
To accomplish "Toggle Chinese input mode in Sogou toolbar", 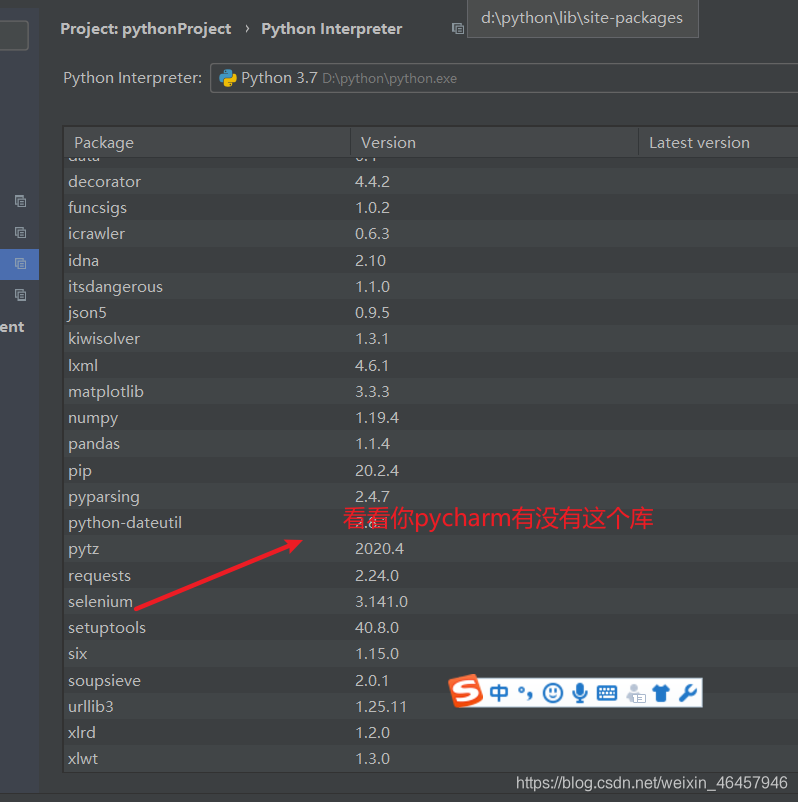I will point(499,693).
